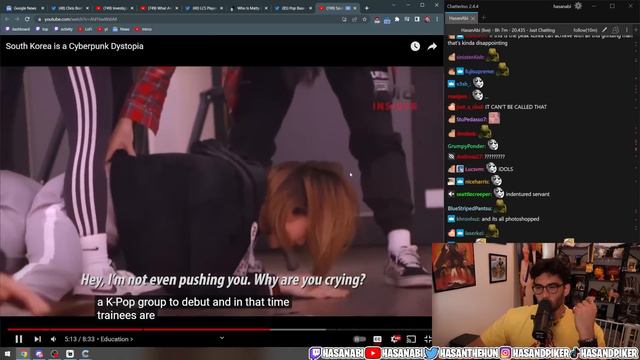Open Chrome from the taskbar
This screenshot has width=640, height=360.
tap(24, 353)
